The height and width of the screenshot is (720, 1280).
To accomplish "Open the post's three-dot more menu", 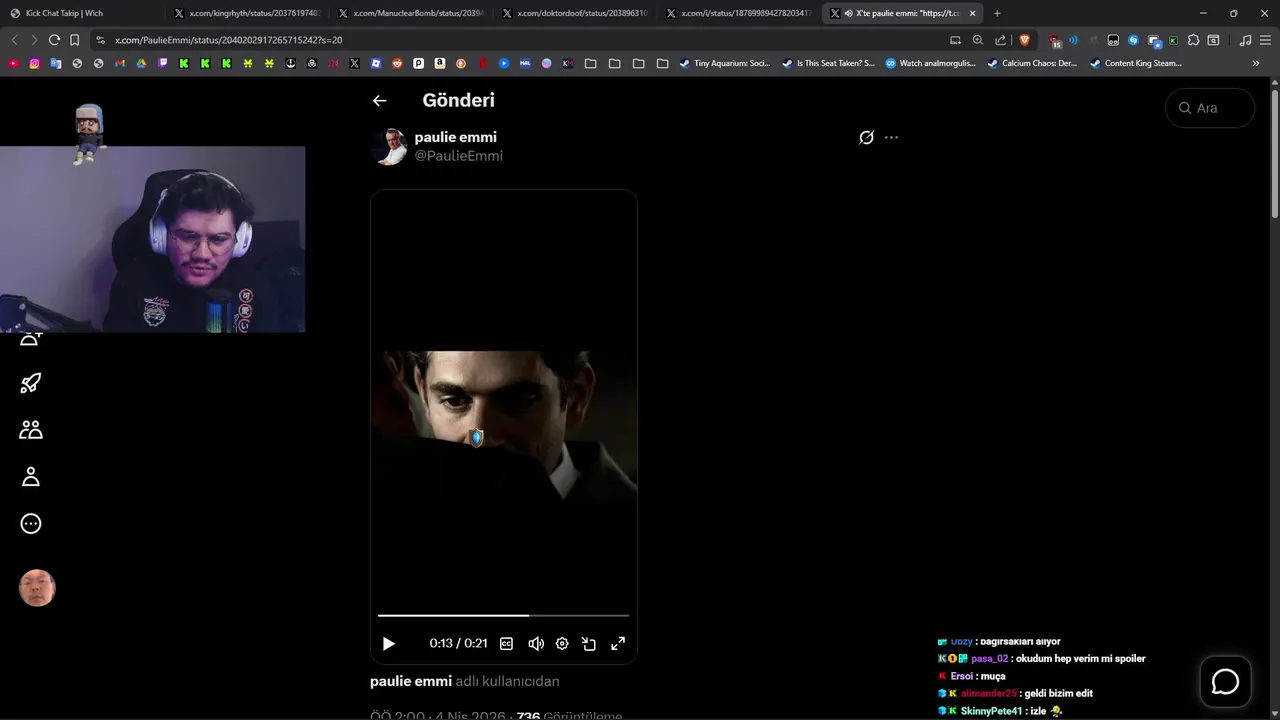I will coord(891,137).
